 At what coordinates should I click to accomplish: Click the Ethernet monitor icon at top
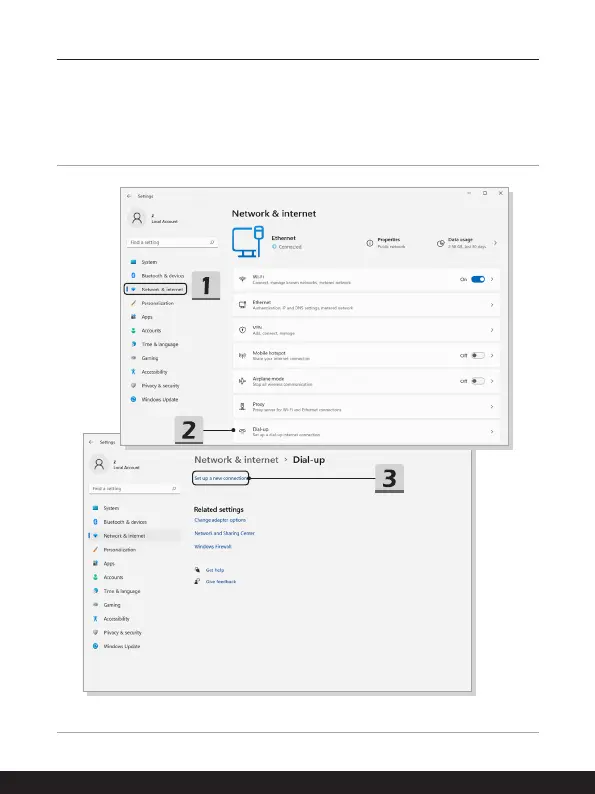tap(248, 242)
